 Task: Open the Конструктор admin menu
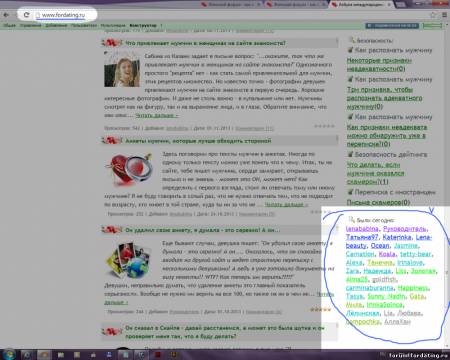click(143, 25)
